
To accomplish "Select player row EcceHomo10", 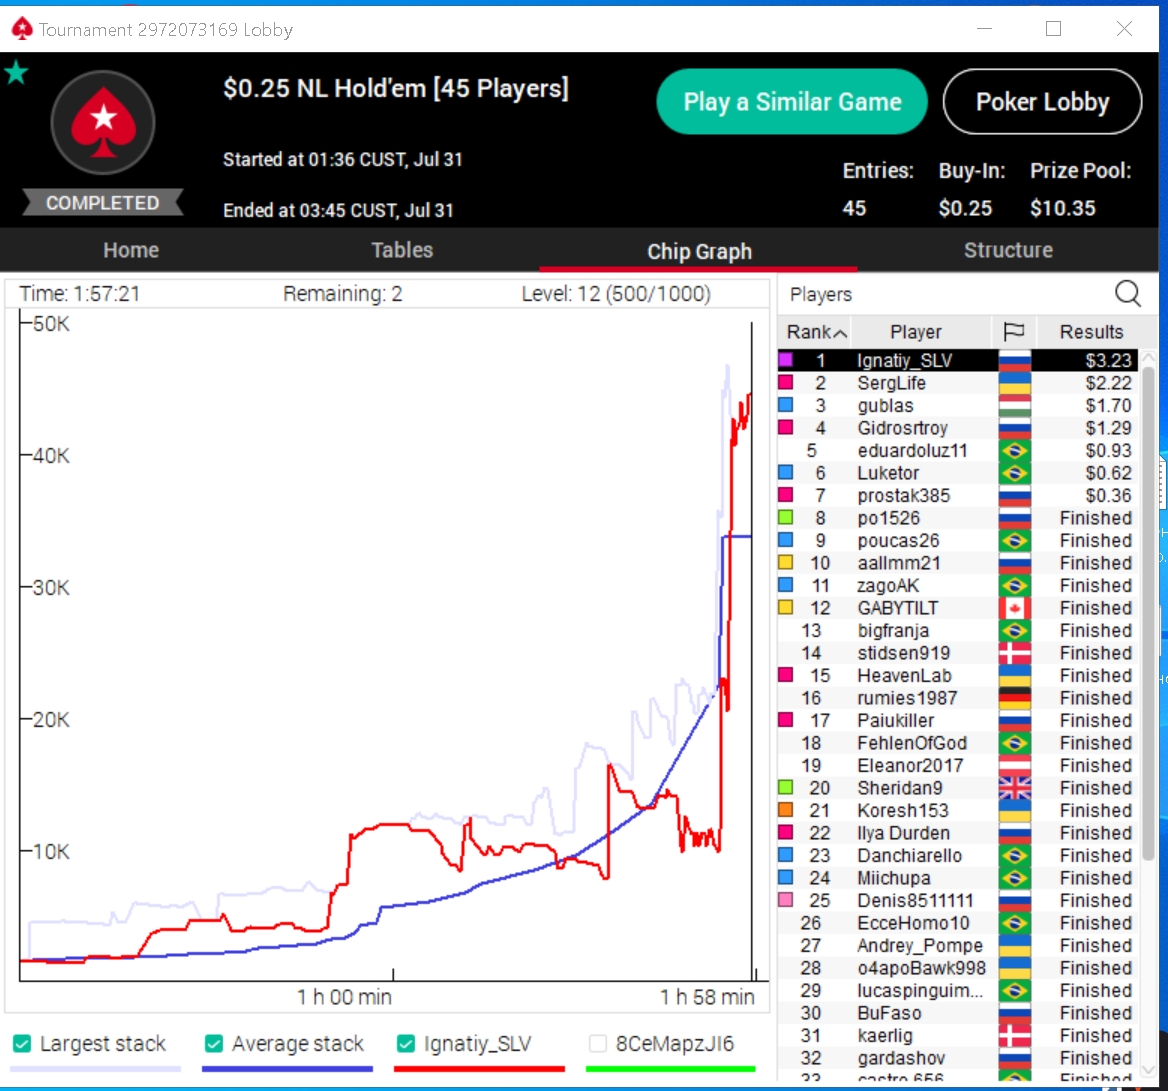I will 957,923.
